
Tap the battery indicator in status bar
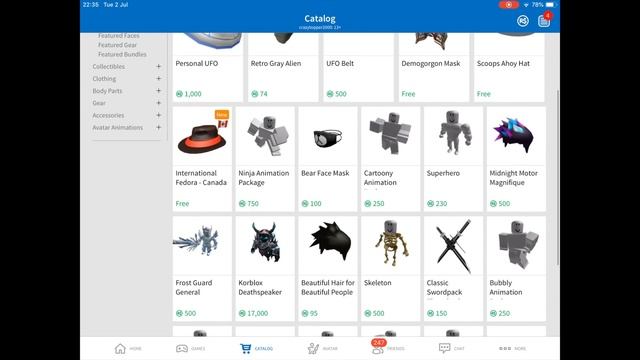tap(551, 5)
